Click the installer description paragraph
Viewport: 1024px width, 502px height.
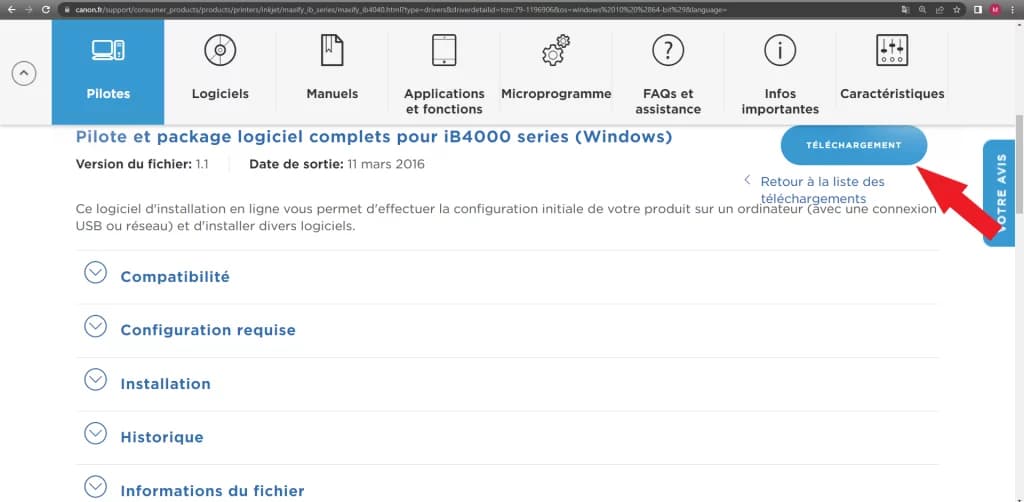coord(506,218)
